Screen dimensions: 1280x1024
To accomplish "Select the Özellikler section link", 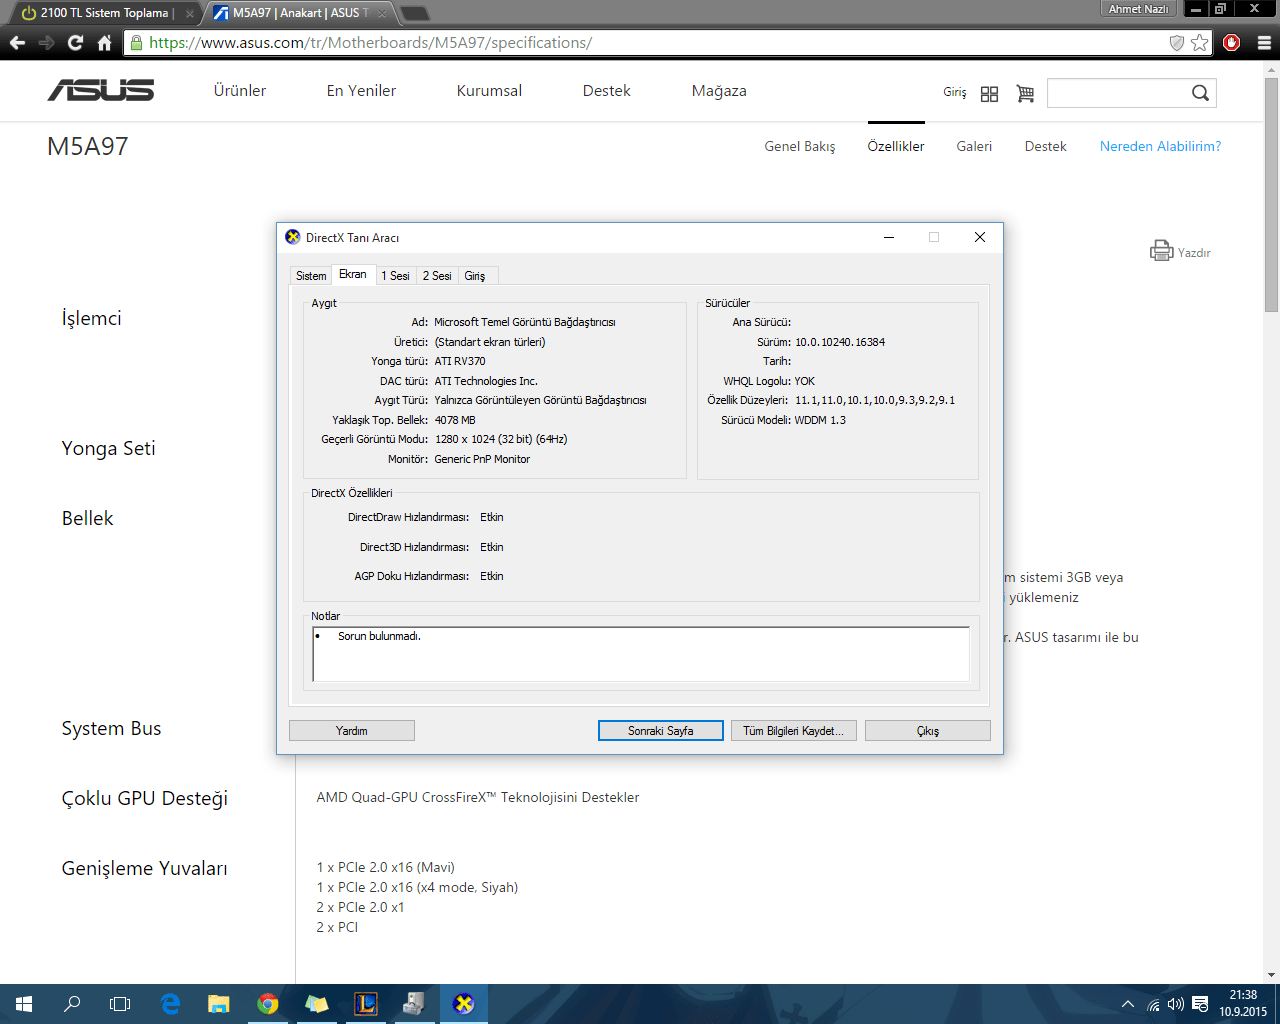I will pyautogui.click(x=896, y=146).
